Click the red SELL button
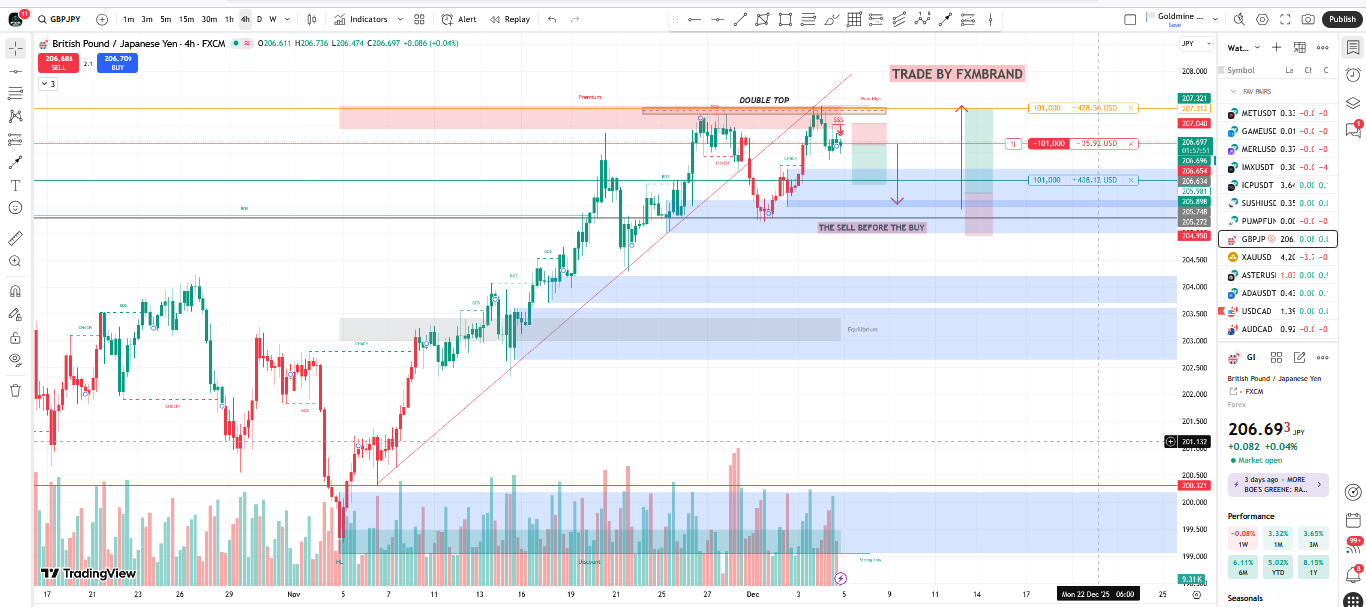The width and height of the screenshot is (1366, 607). click(x=56, y=62)
